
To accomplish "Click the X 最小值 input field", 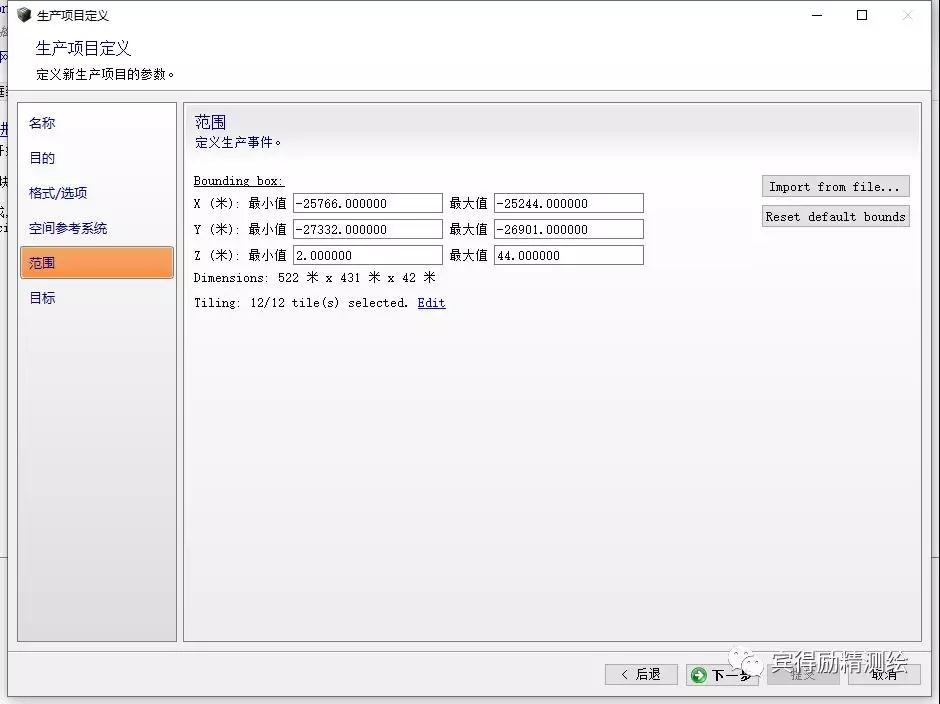I will click(367, 204).
